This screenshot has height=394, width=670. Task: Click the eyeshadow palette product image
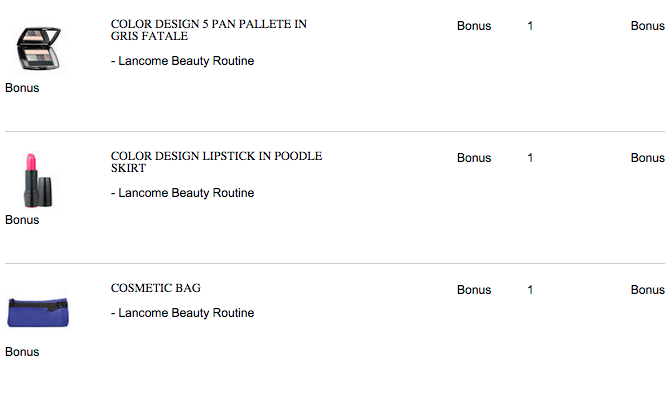pyautogui.click(x=38, y=48)
